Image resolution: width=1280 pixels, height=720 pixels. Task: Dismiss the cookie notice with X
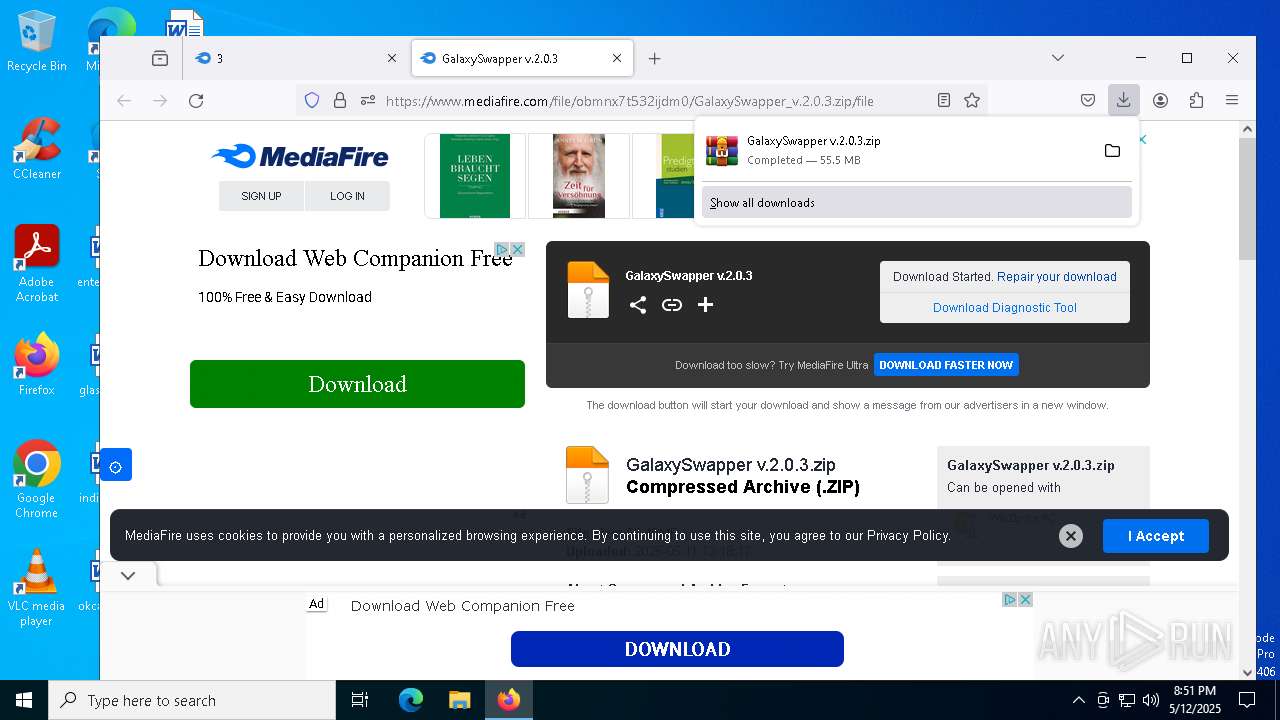coord(1071,536)
